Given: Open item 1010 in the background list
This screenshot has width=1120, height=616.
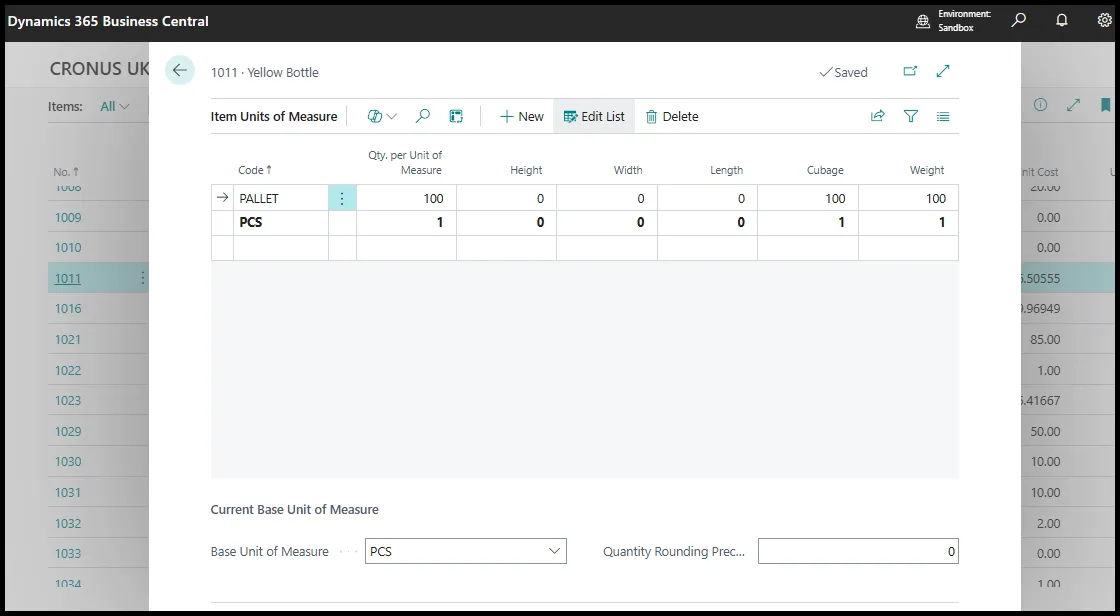Looking at the screenshot, I should tap(68, 247).
